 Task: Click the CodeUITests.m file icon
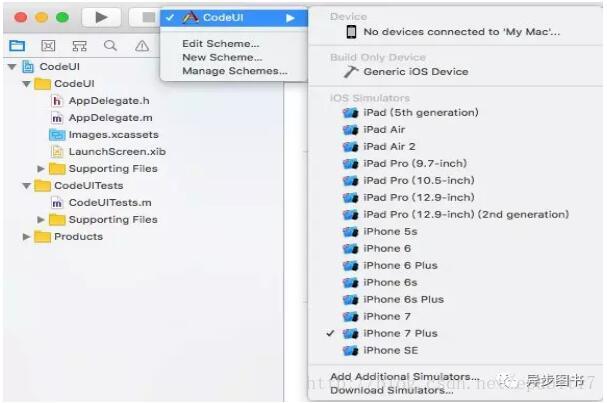(x=57, y=202)
